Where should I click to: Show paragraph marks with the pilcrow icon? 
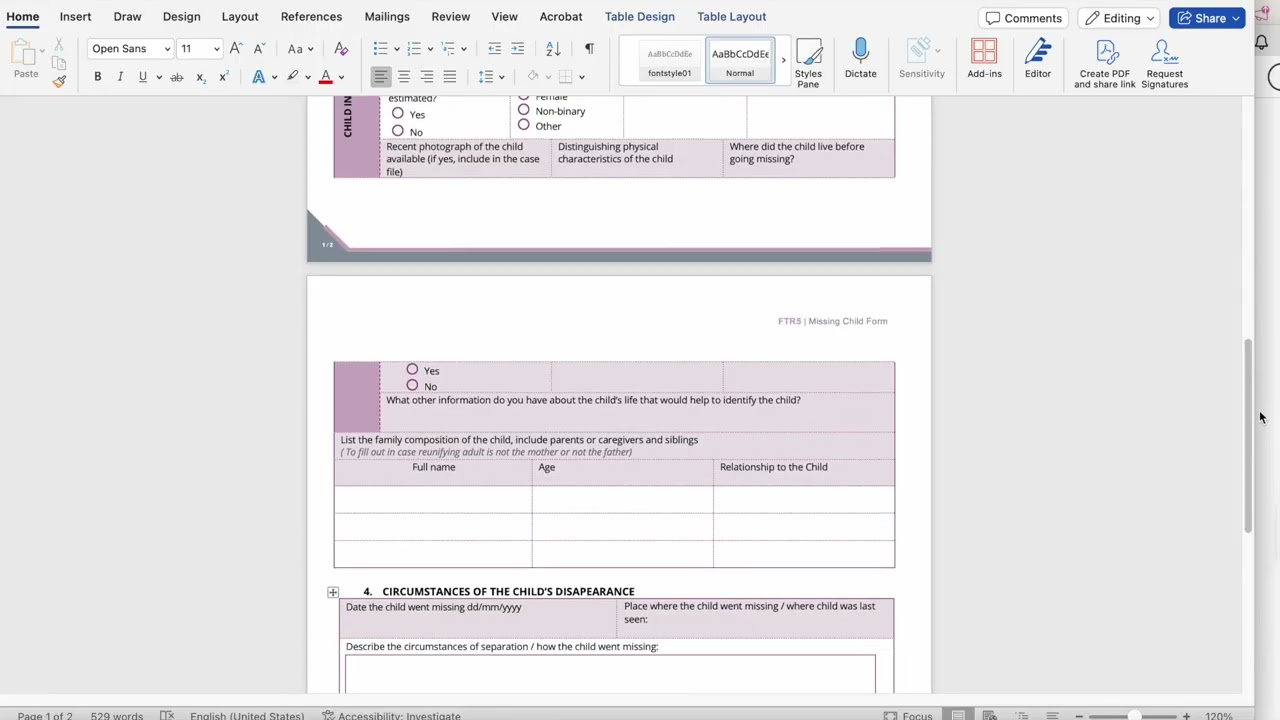589,48
